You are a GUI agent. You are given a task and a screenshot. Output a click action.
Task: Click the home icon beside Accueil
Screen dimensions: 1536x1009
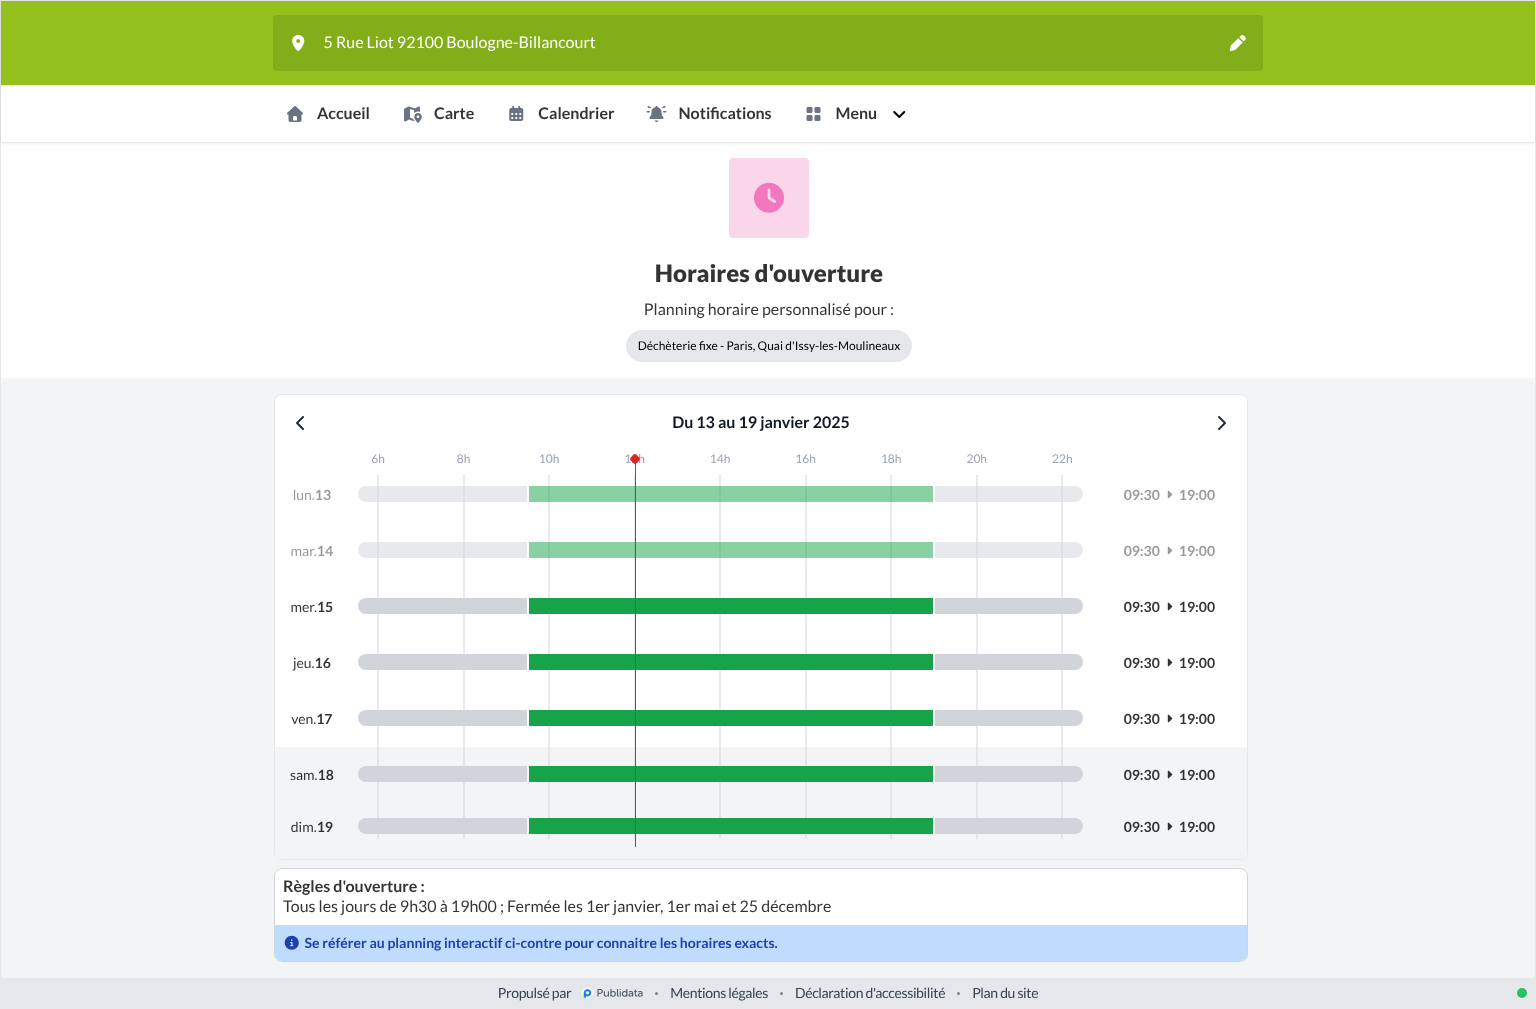295,114
